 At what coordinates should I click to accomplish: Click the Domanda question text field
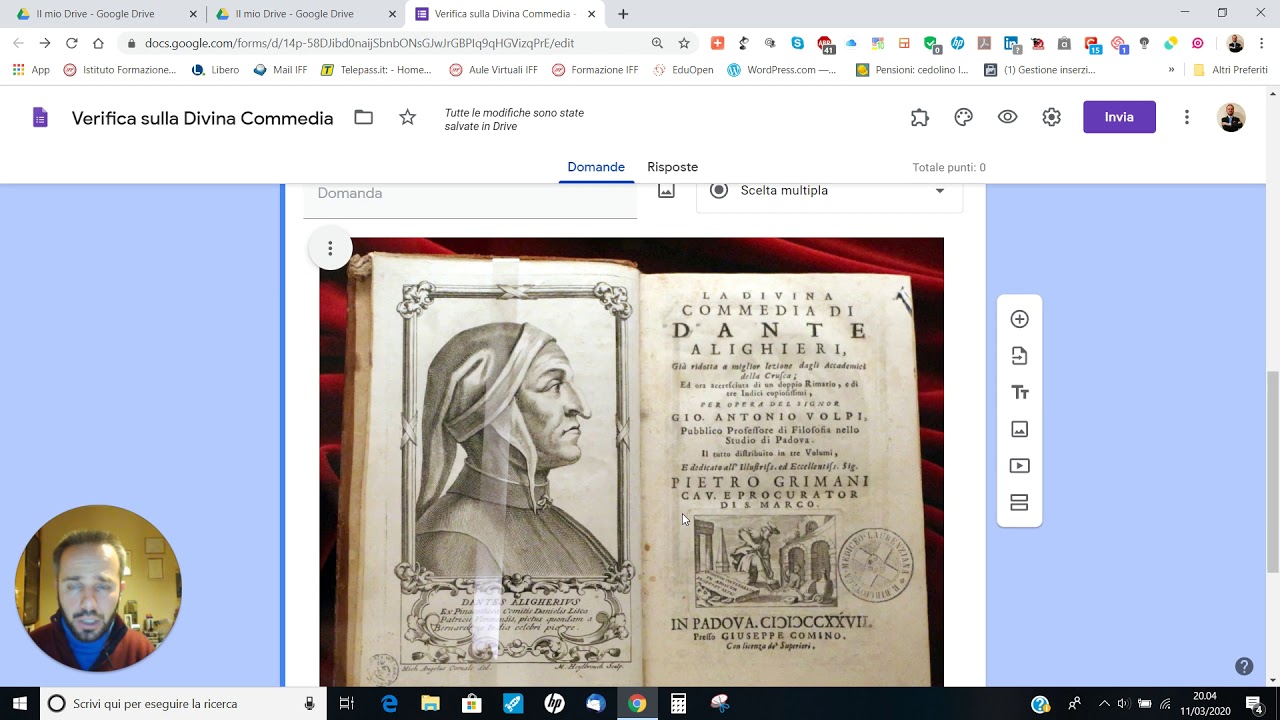click(470, 198)
